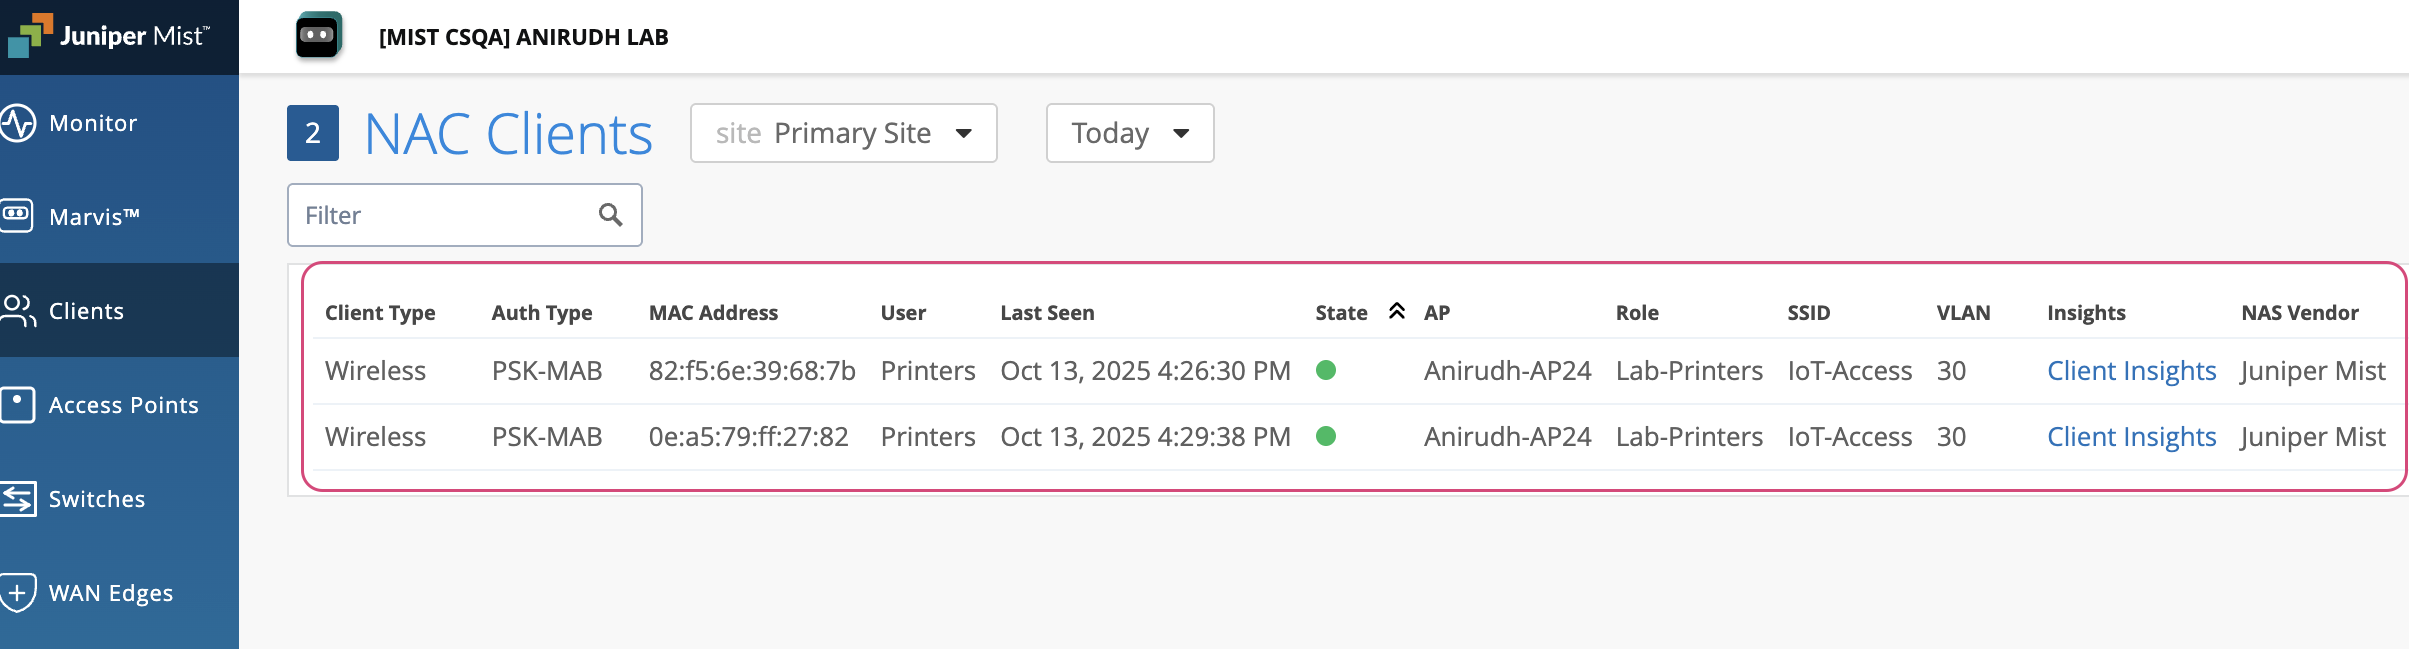Toggle State column sort arrow

click(x=1397, y=311)
